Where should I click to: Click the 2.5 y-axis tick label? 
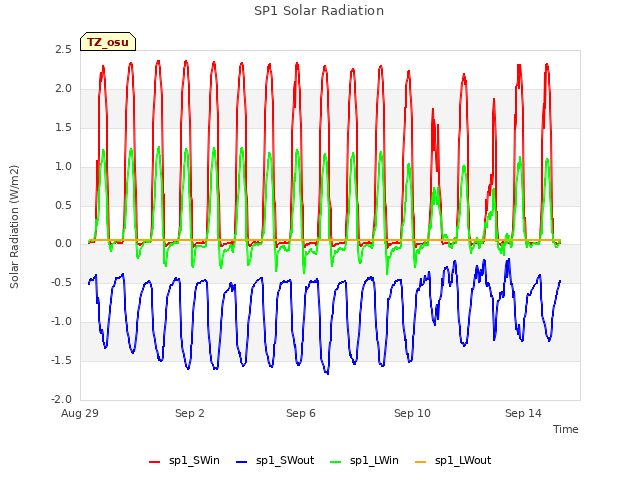click(63, 50)
